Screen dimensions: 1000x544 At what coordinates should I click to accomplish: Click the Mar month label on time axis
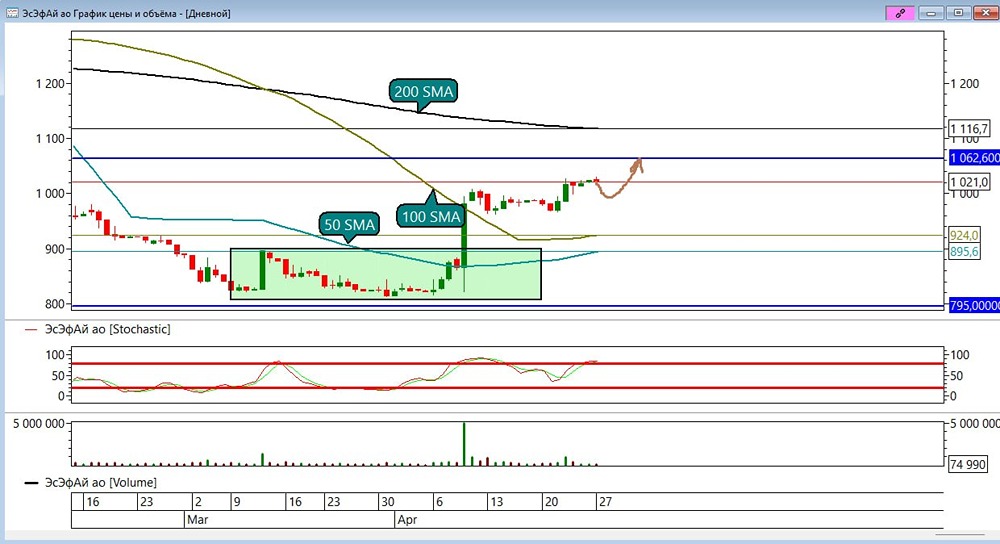point(198,520)
